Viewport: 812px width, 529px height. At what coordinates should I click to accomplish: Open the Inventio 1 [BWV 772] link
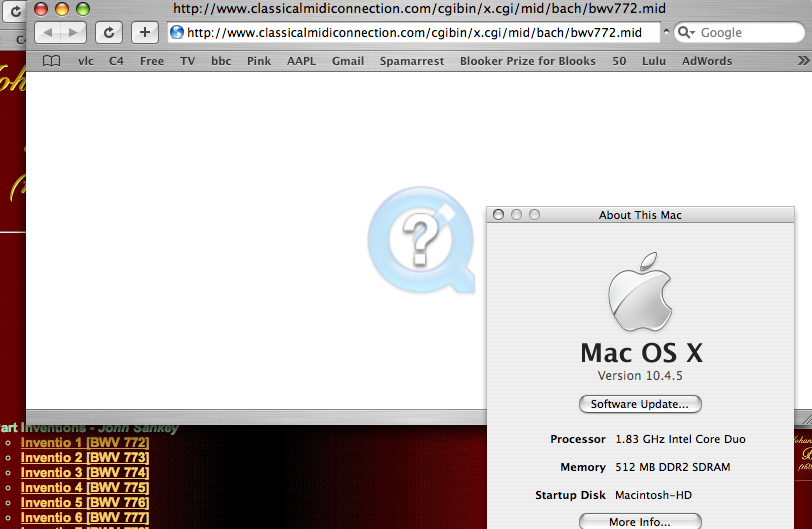(85, 443)
